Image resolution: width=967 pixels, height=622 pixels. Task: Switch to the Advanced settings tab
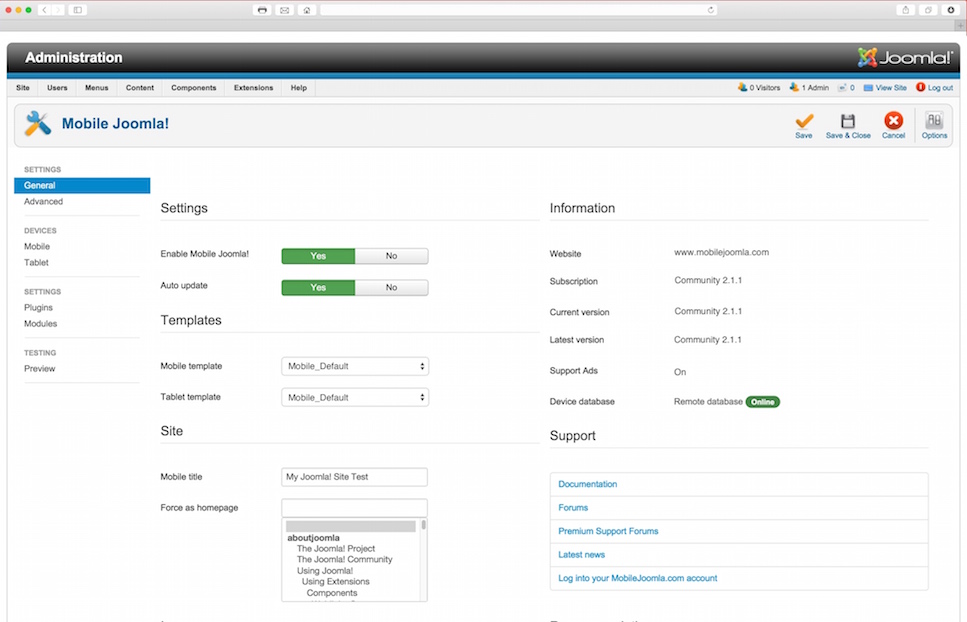point(44,202)
